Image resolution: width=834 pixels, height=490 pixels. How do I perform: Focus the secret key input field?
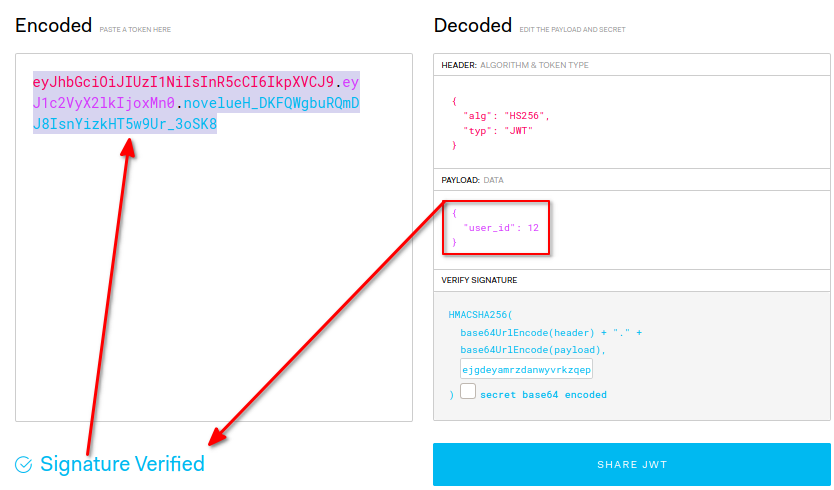[526, 369]
